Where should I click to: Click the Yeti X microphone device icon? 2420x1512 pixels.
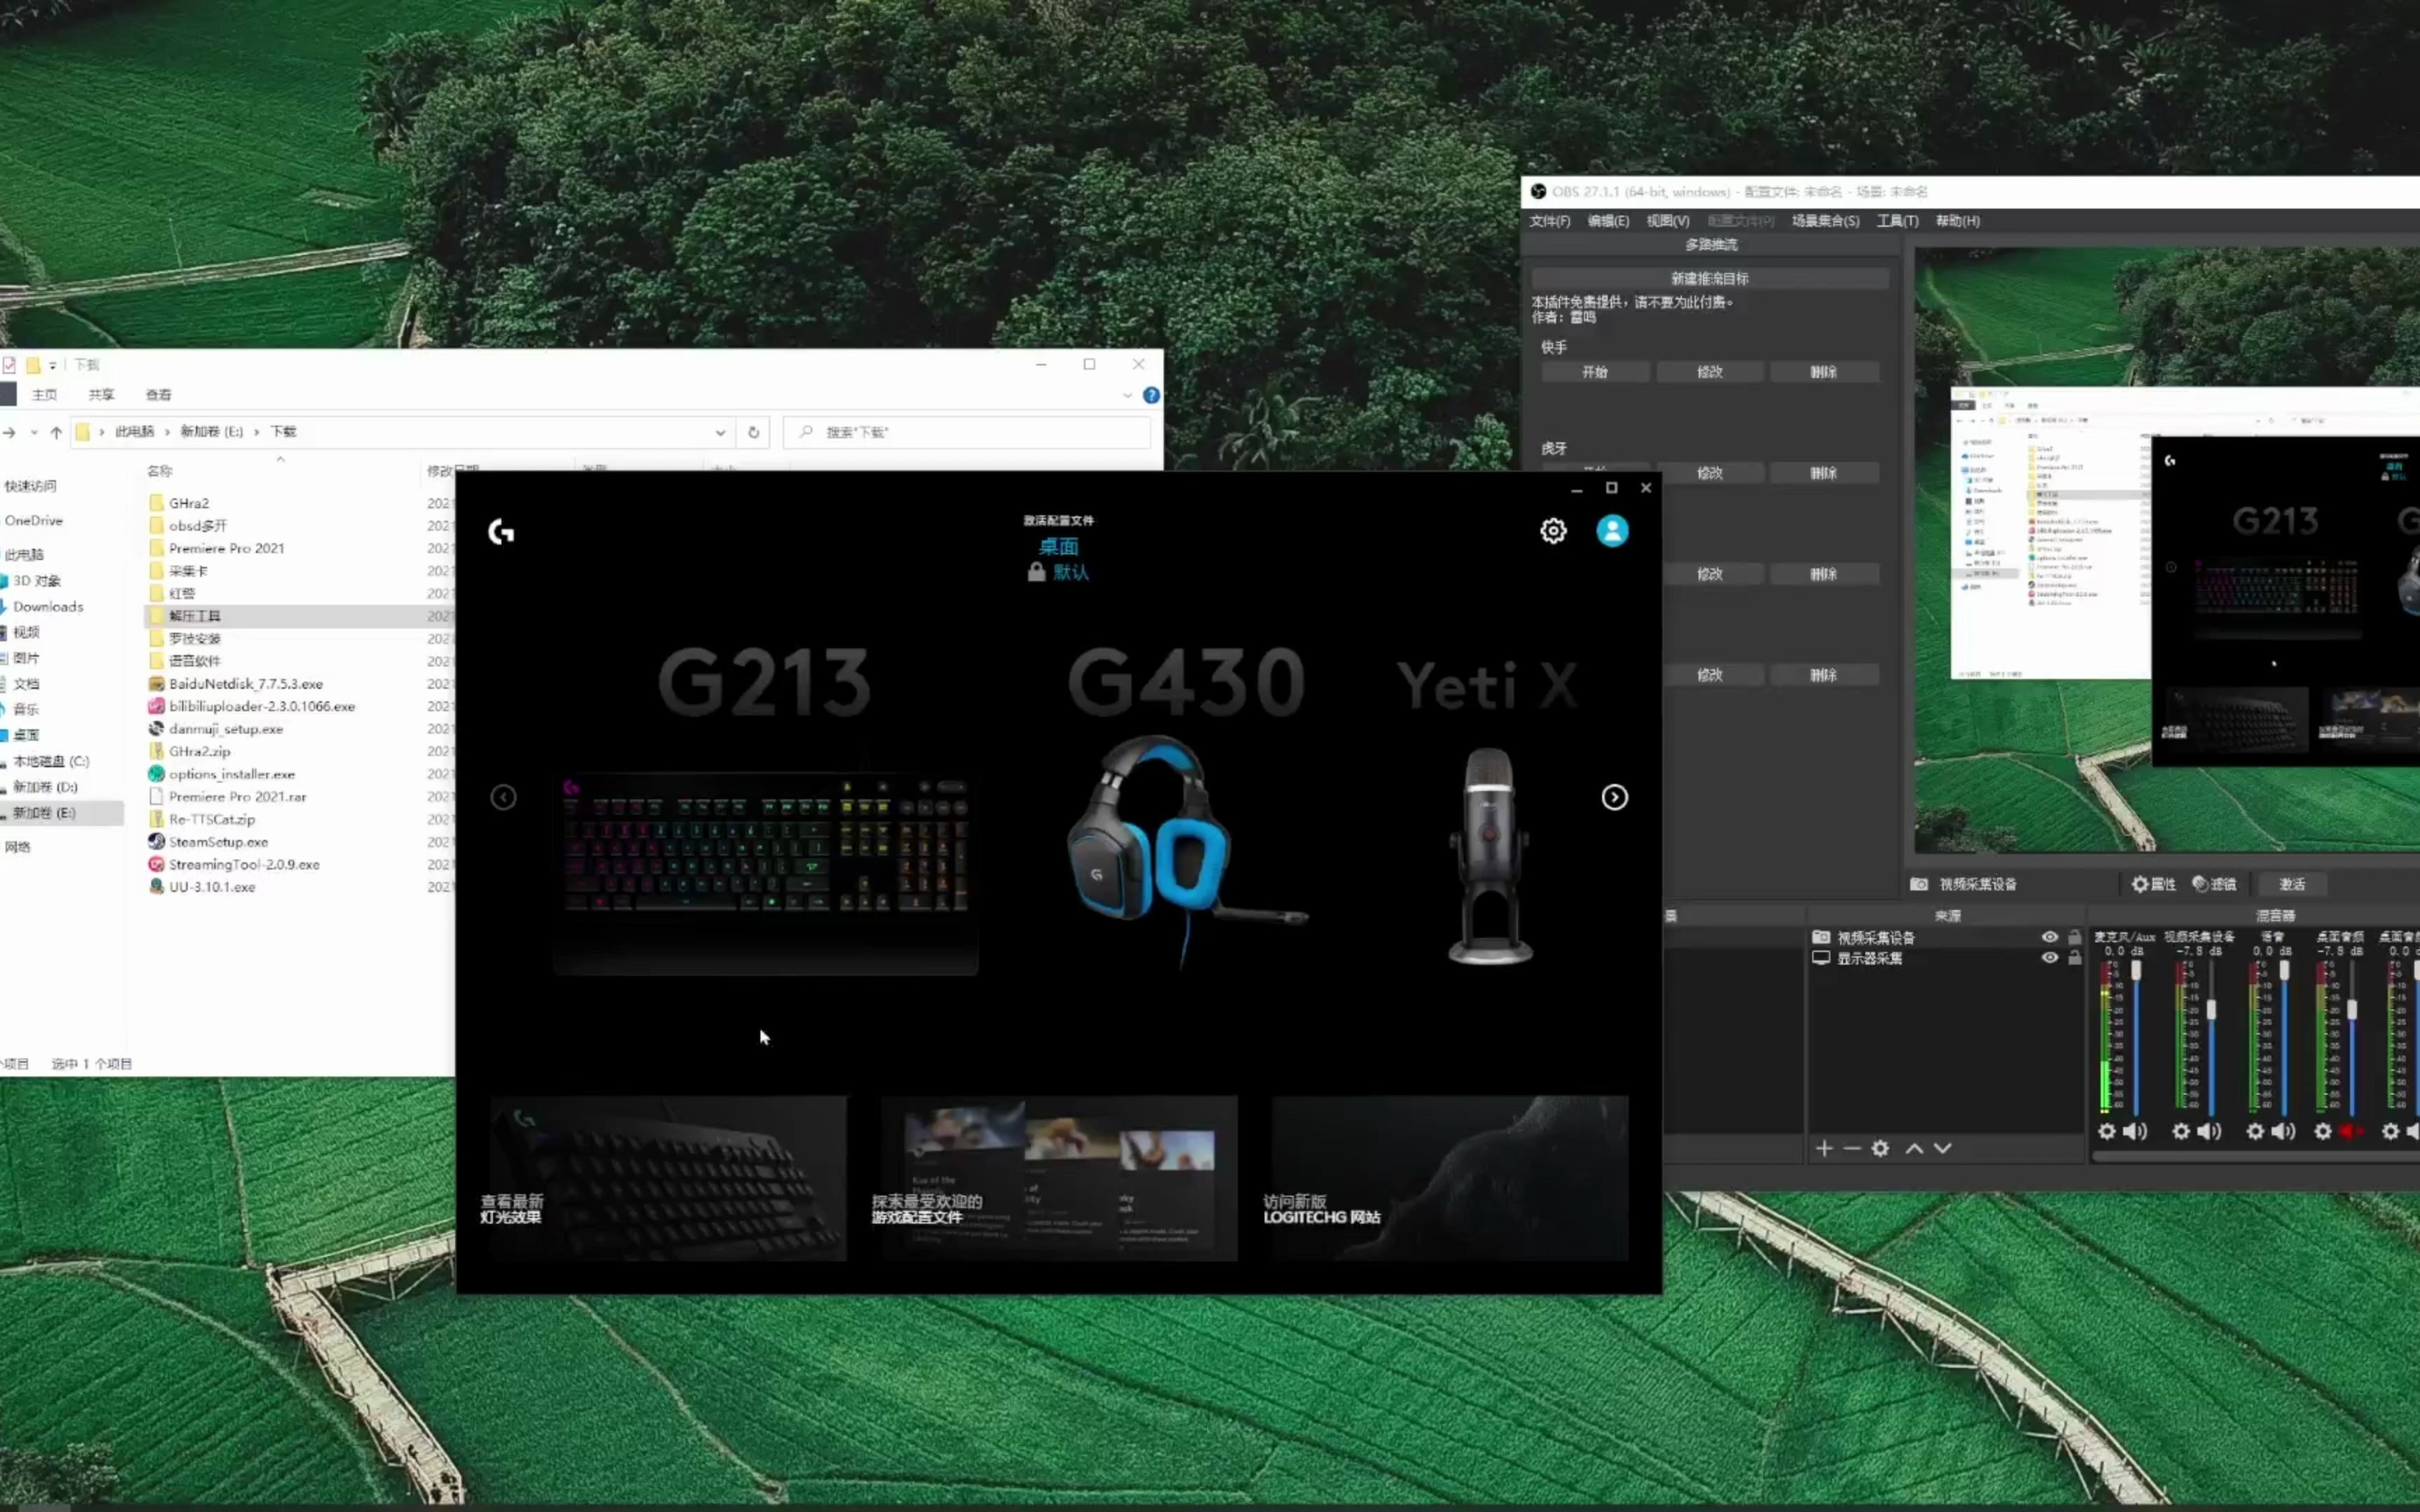[x=1489, y=853]
